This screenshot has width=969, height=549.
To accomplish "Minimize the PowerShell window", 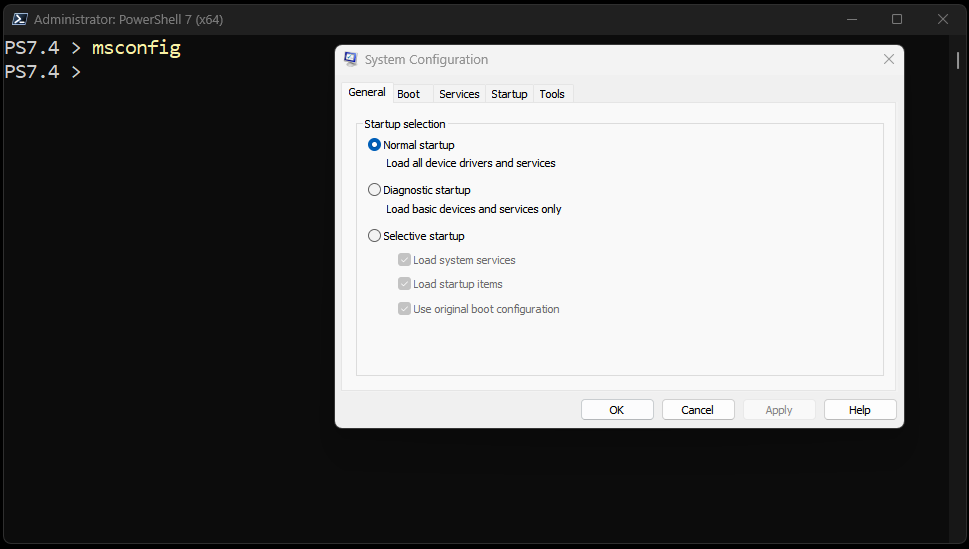I will click(x=852, y=19).
